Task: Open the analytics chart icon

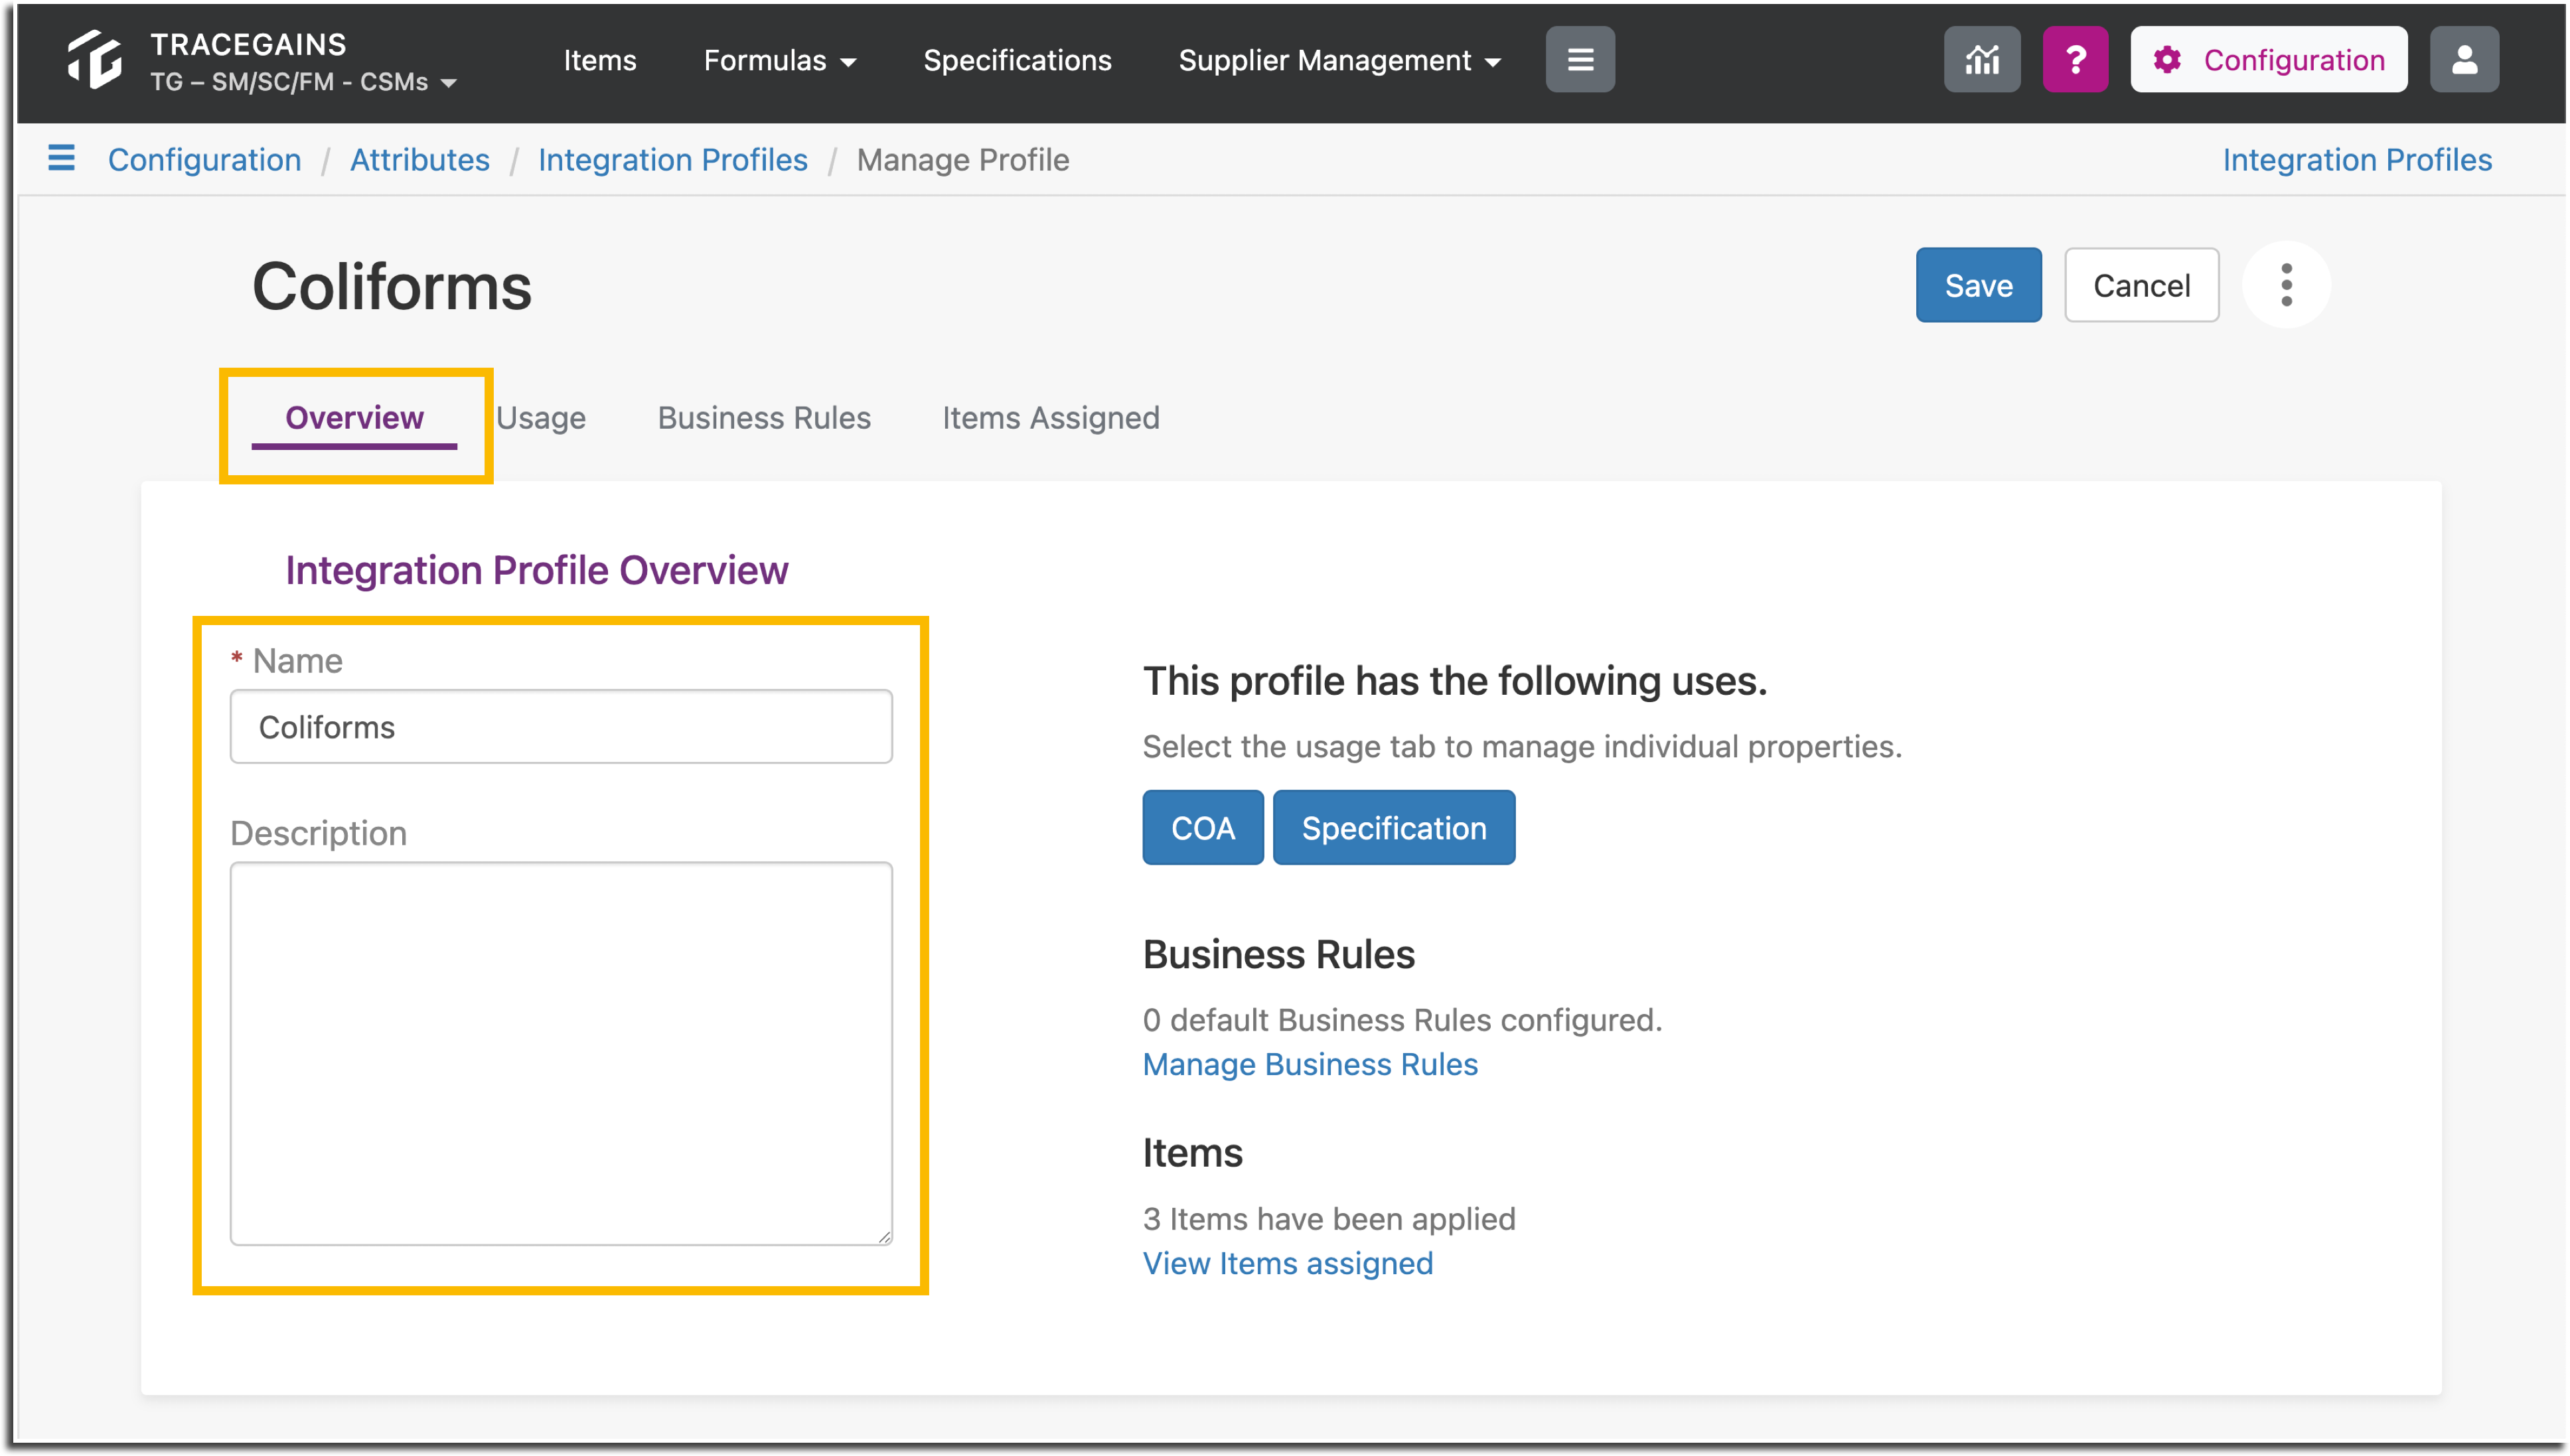Action: click(1982, 60)
